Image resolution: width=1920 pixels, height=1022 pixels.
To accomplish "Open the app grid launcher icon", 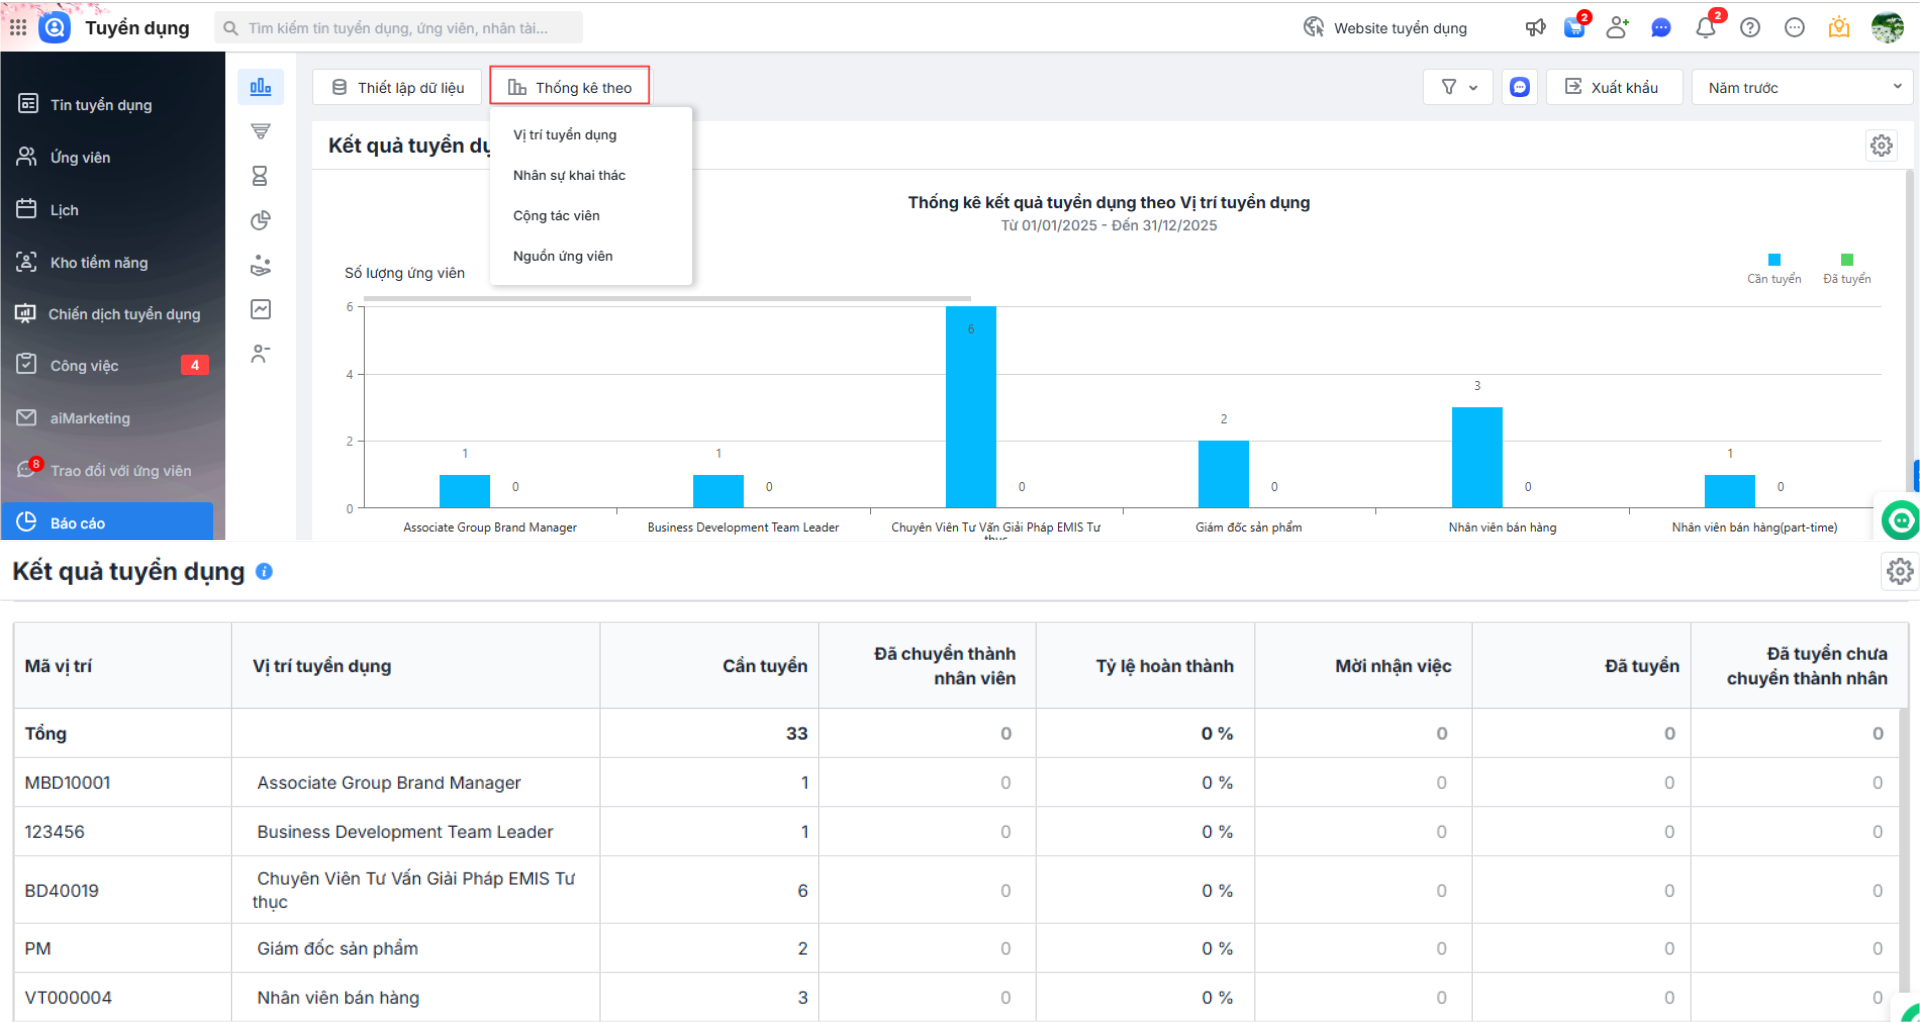I will tap(18, 28).
